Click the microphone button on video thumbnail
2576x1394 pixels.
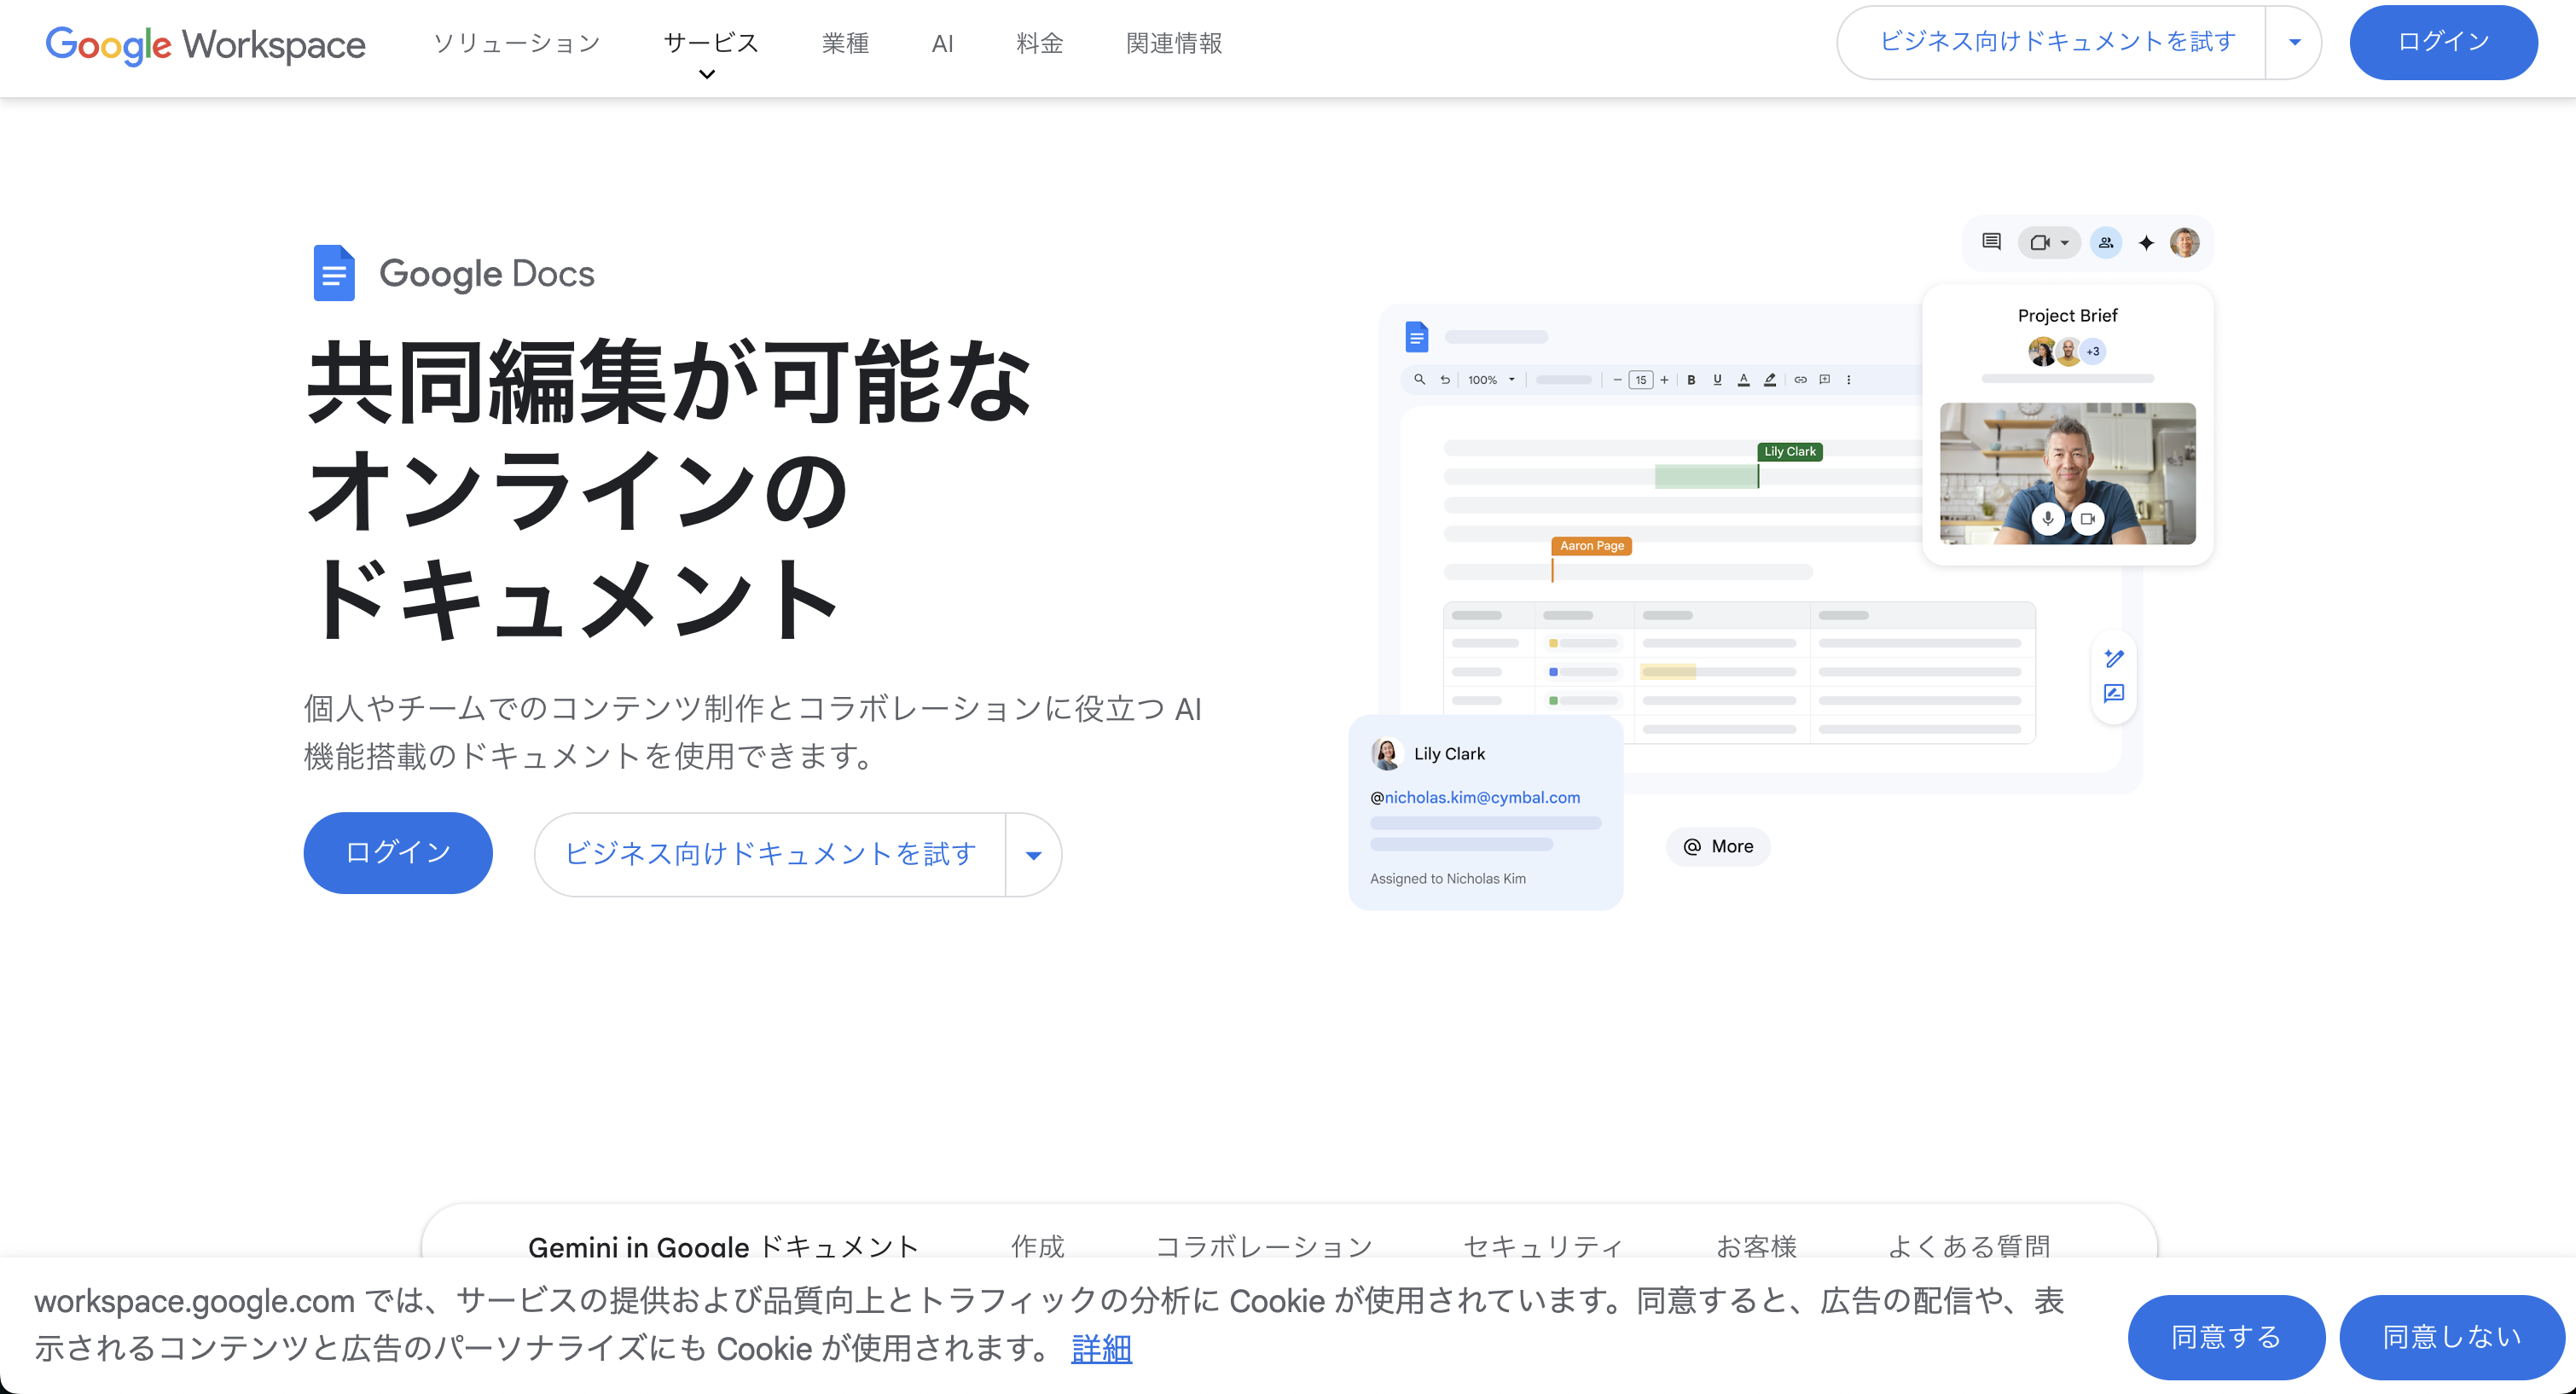(2048, 519)
